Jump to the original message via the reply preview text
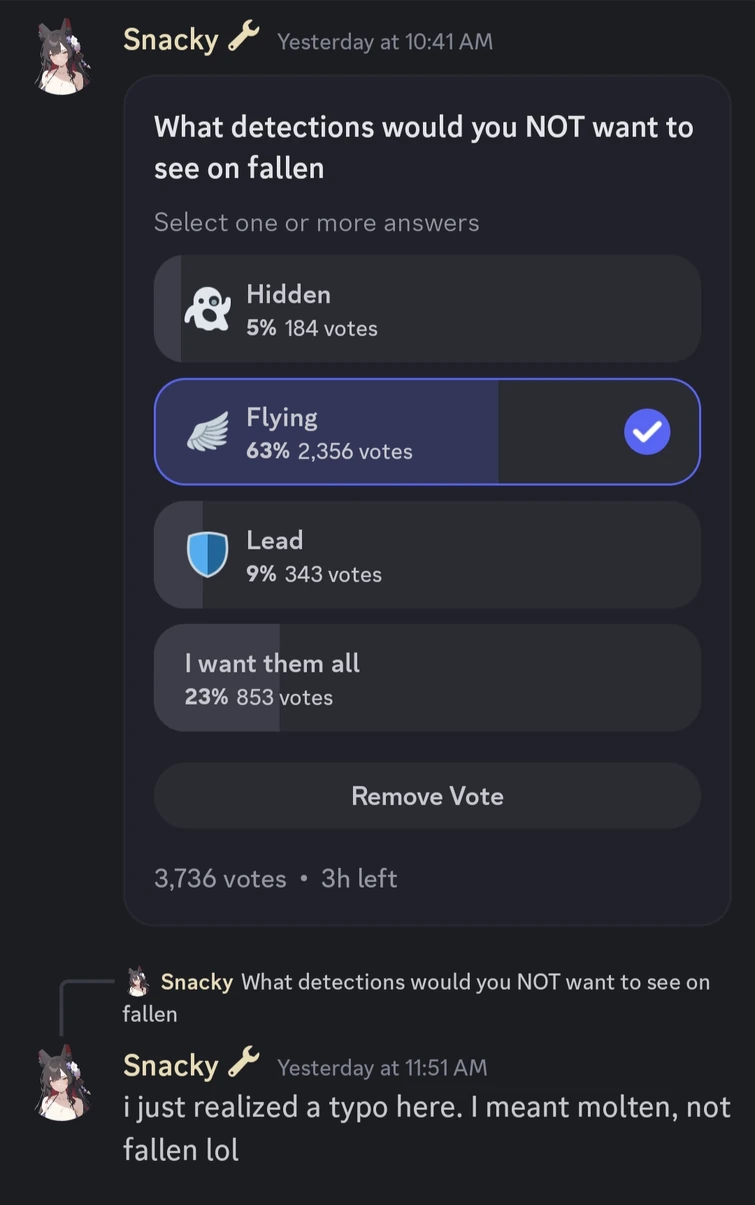755x1205 pixels. (475, 982)
